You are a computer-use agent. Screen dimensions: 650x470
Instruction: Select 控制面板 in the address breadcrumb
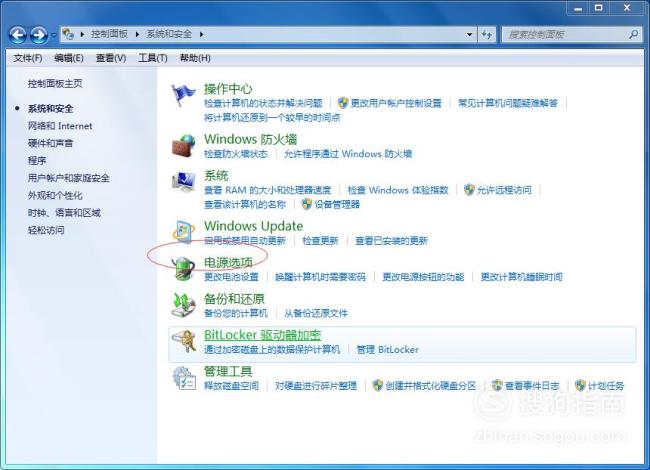[109, 34]
